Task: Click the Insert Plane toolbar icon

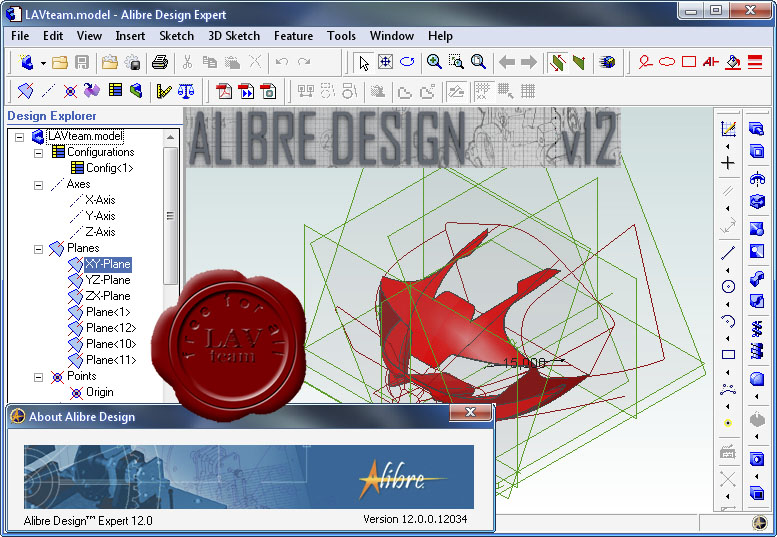Action: click(26, 91)
